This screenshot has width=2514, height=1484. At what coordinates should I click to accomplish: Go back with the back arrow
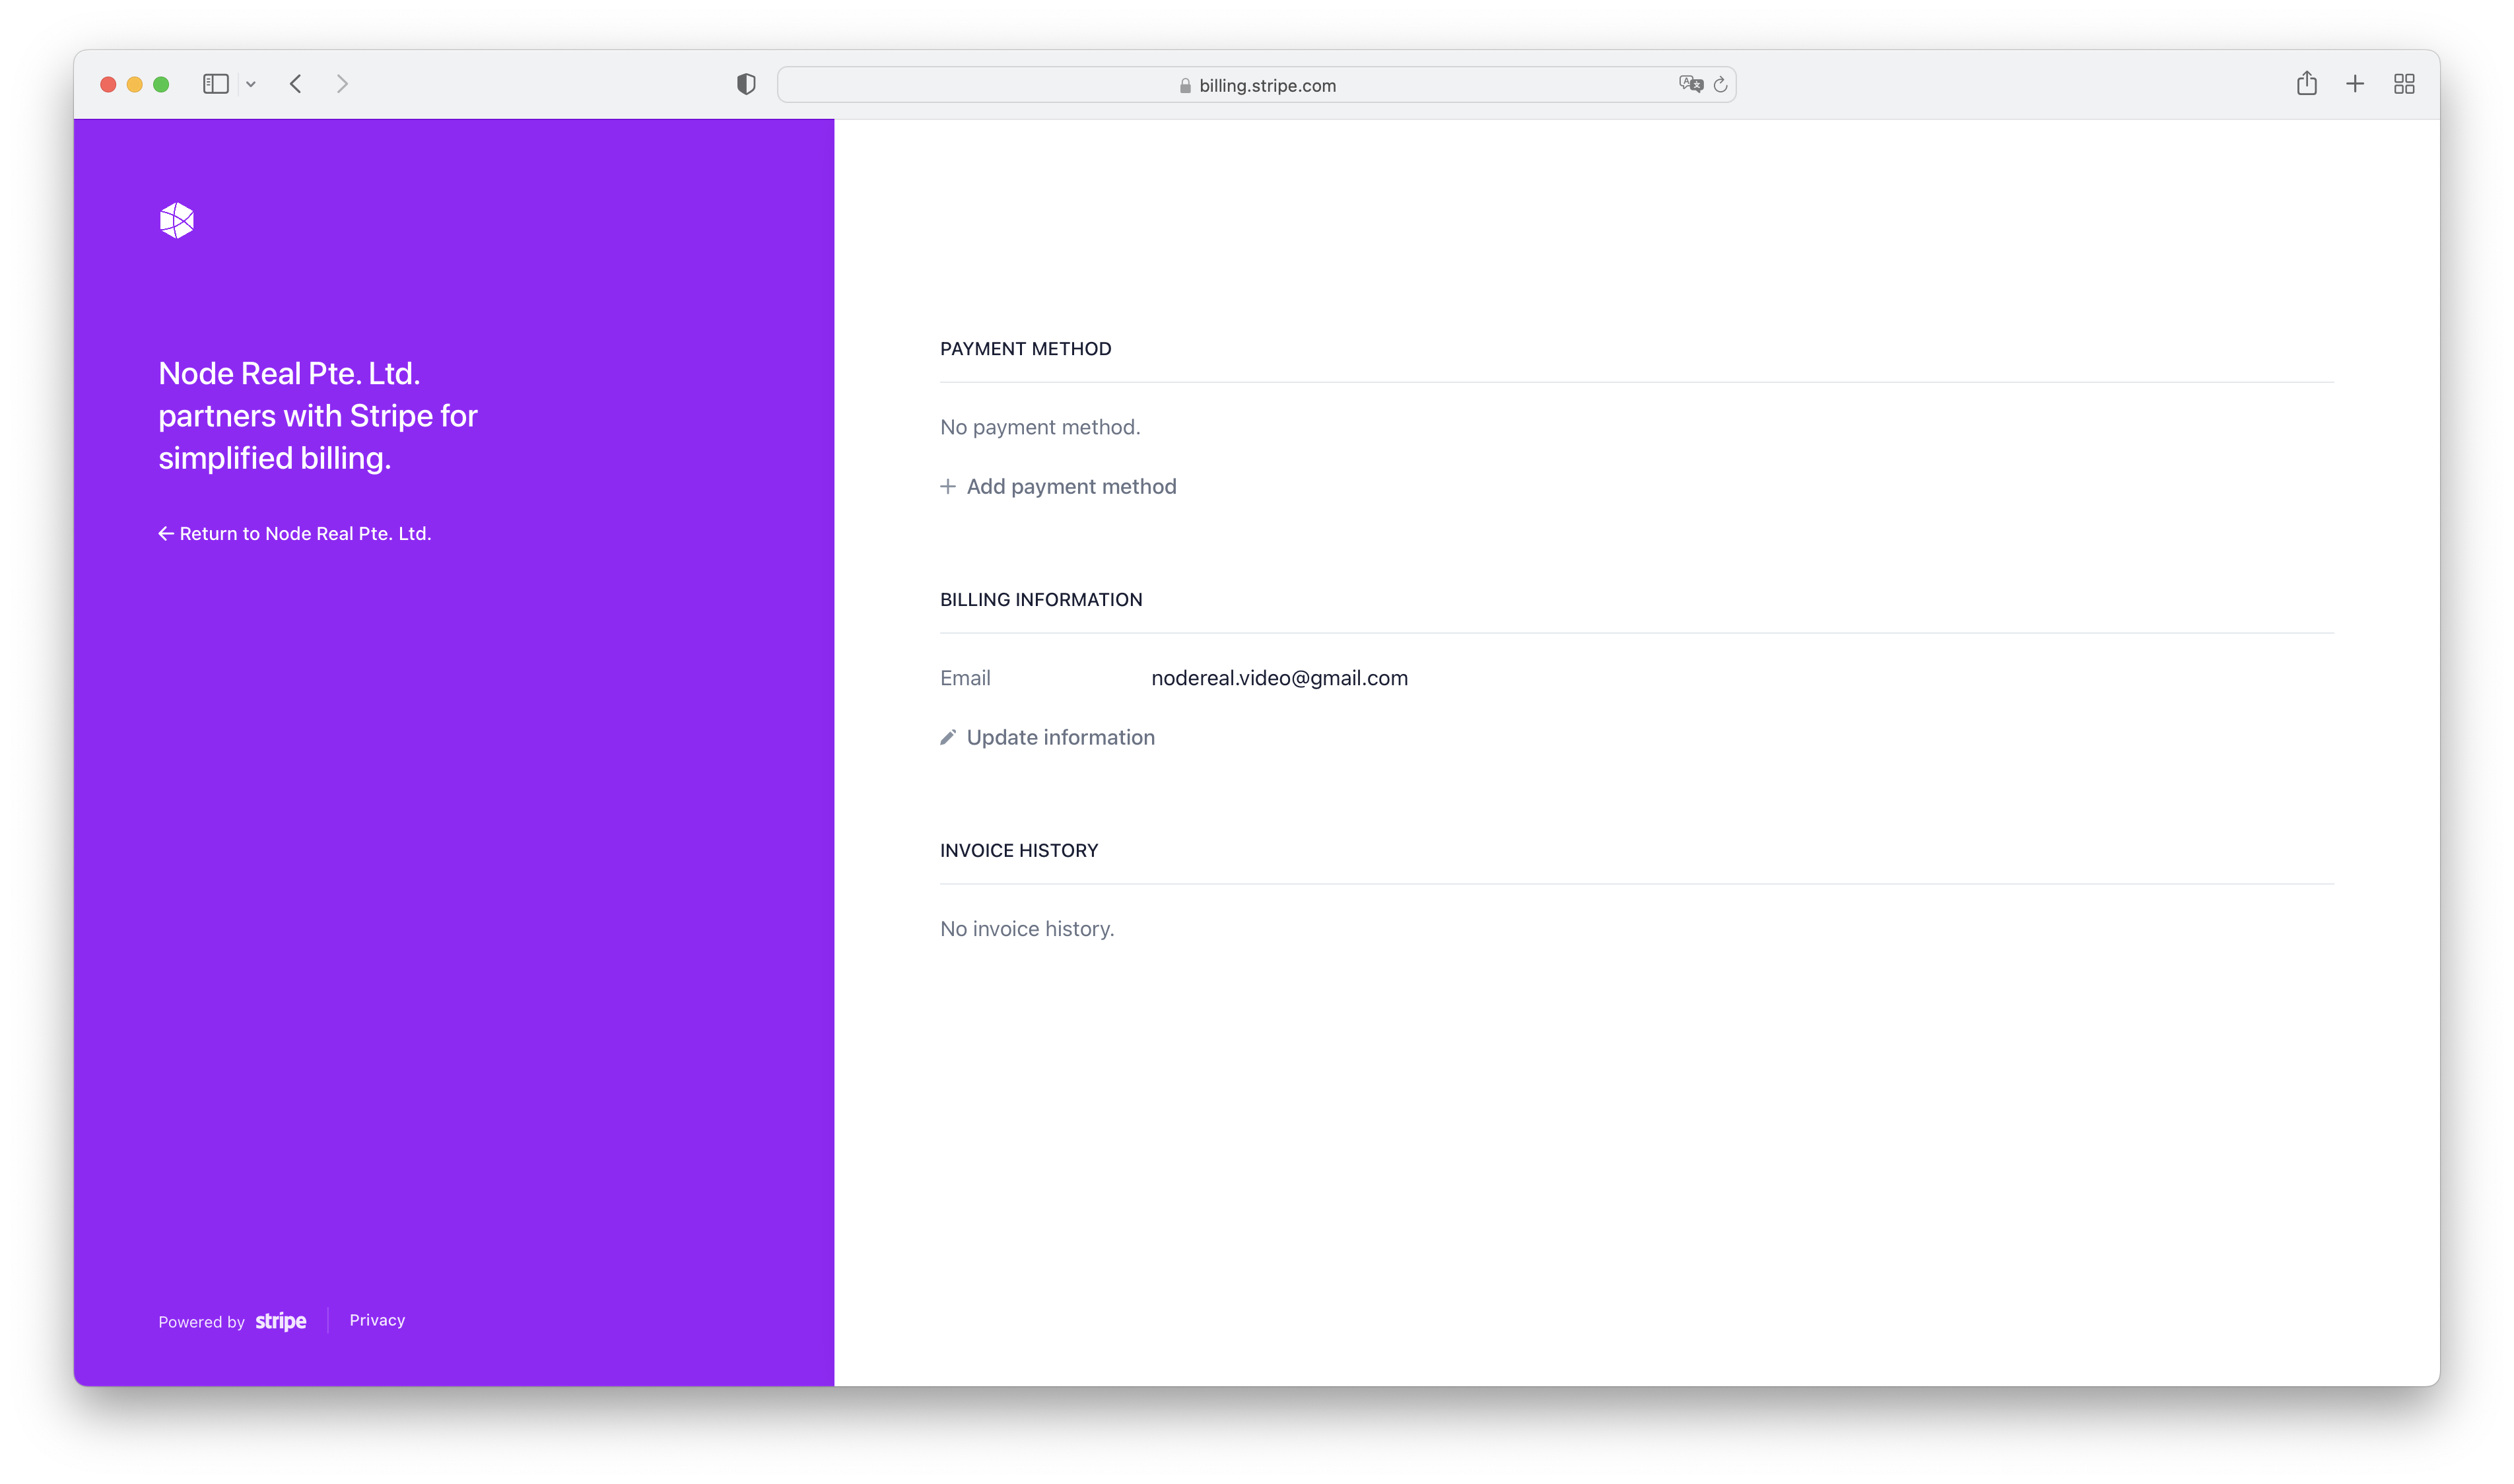pyautogui.click(x=296, y=84)
